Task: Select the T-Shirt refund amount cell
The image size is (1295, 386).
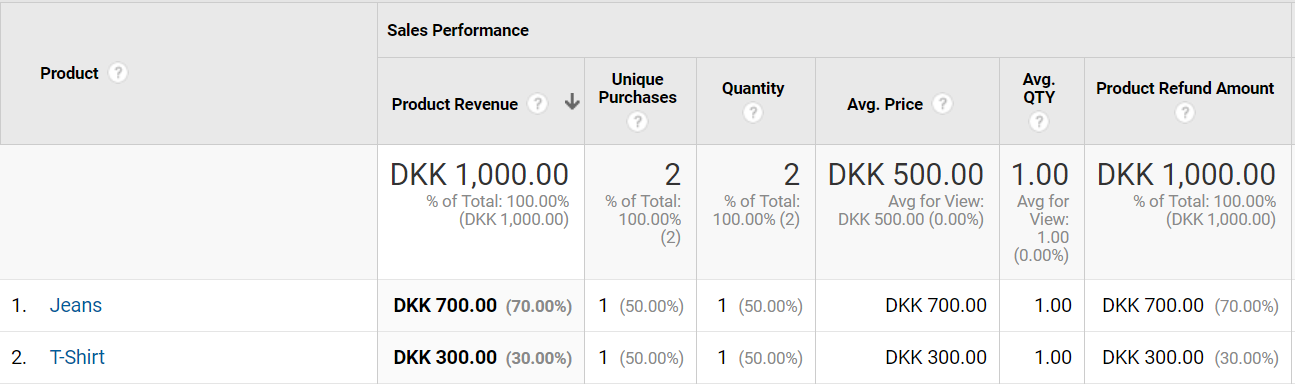Action: click(x=1190, y=358)
